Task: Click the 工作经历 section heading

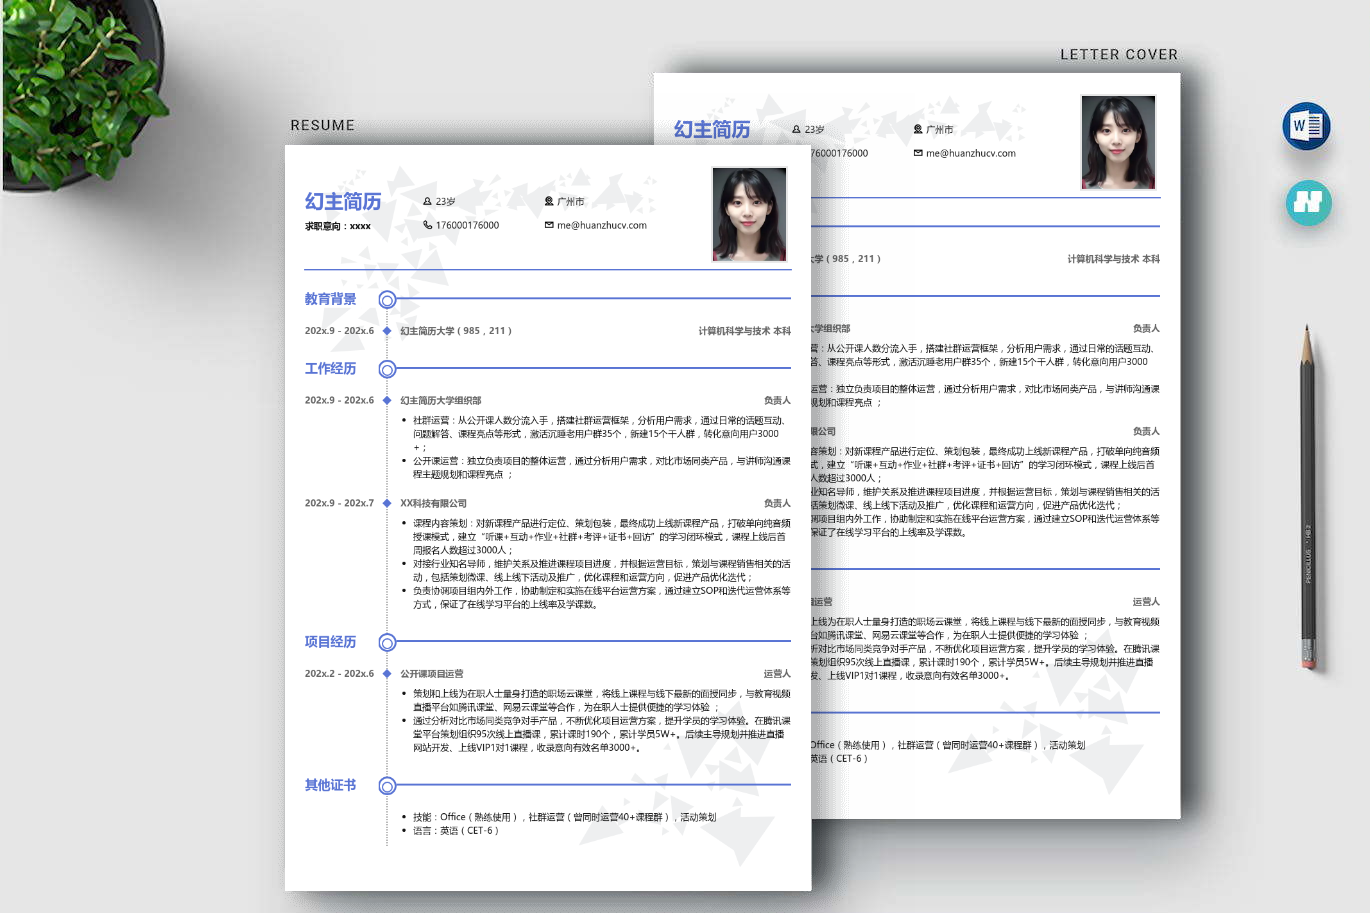Action: [331, 369]
